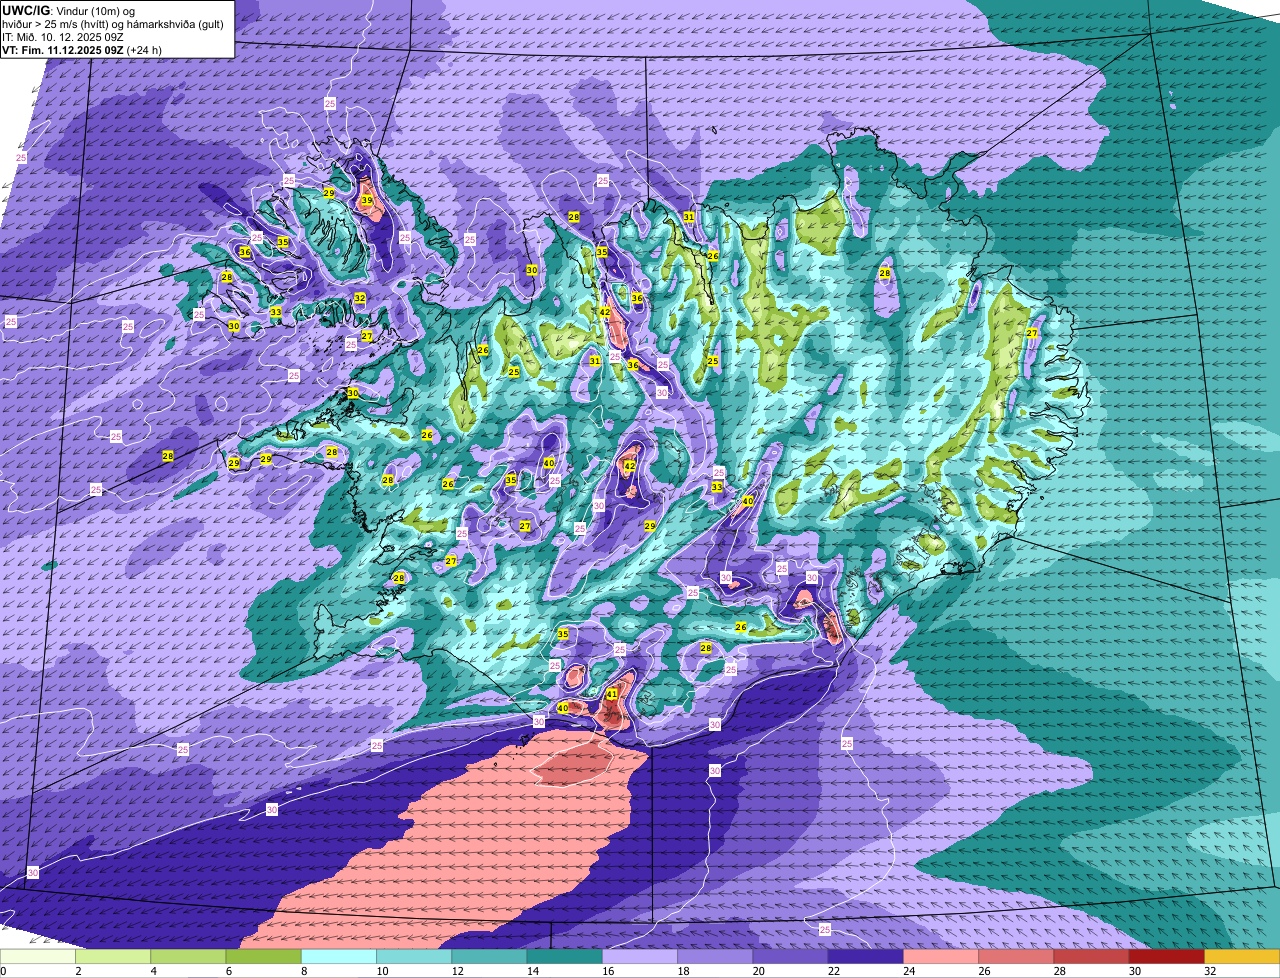Pick the above-32 m/s orange scale swatch
The width and height of the screenshot is (1280, 978).
pyautogui.click(x=1242, y=956)
